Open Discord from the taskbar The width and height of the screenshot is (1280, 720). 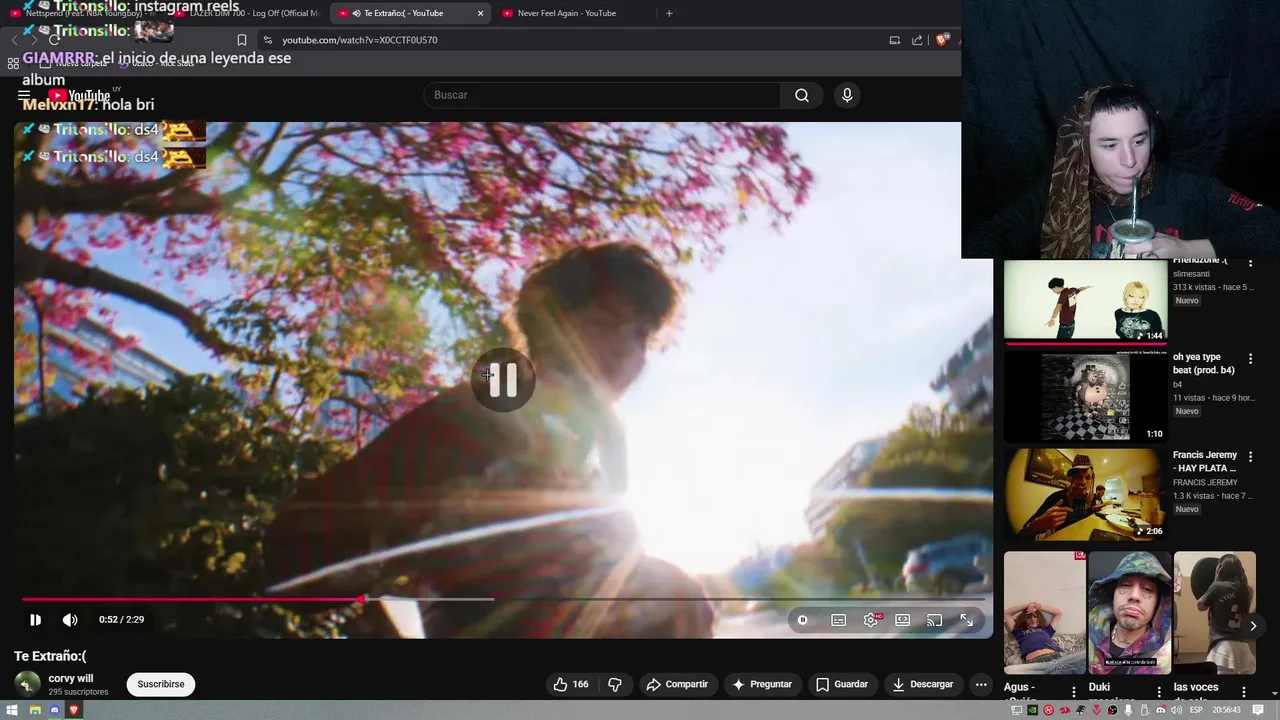point(55,710)
